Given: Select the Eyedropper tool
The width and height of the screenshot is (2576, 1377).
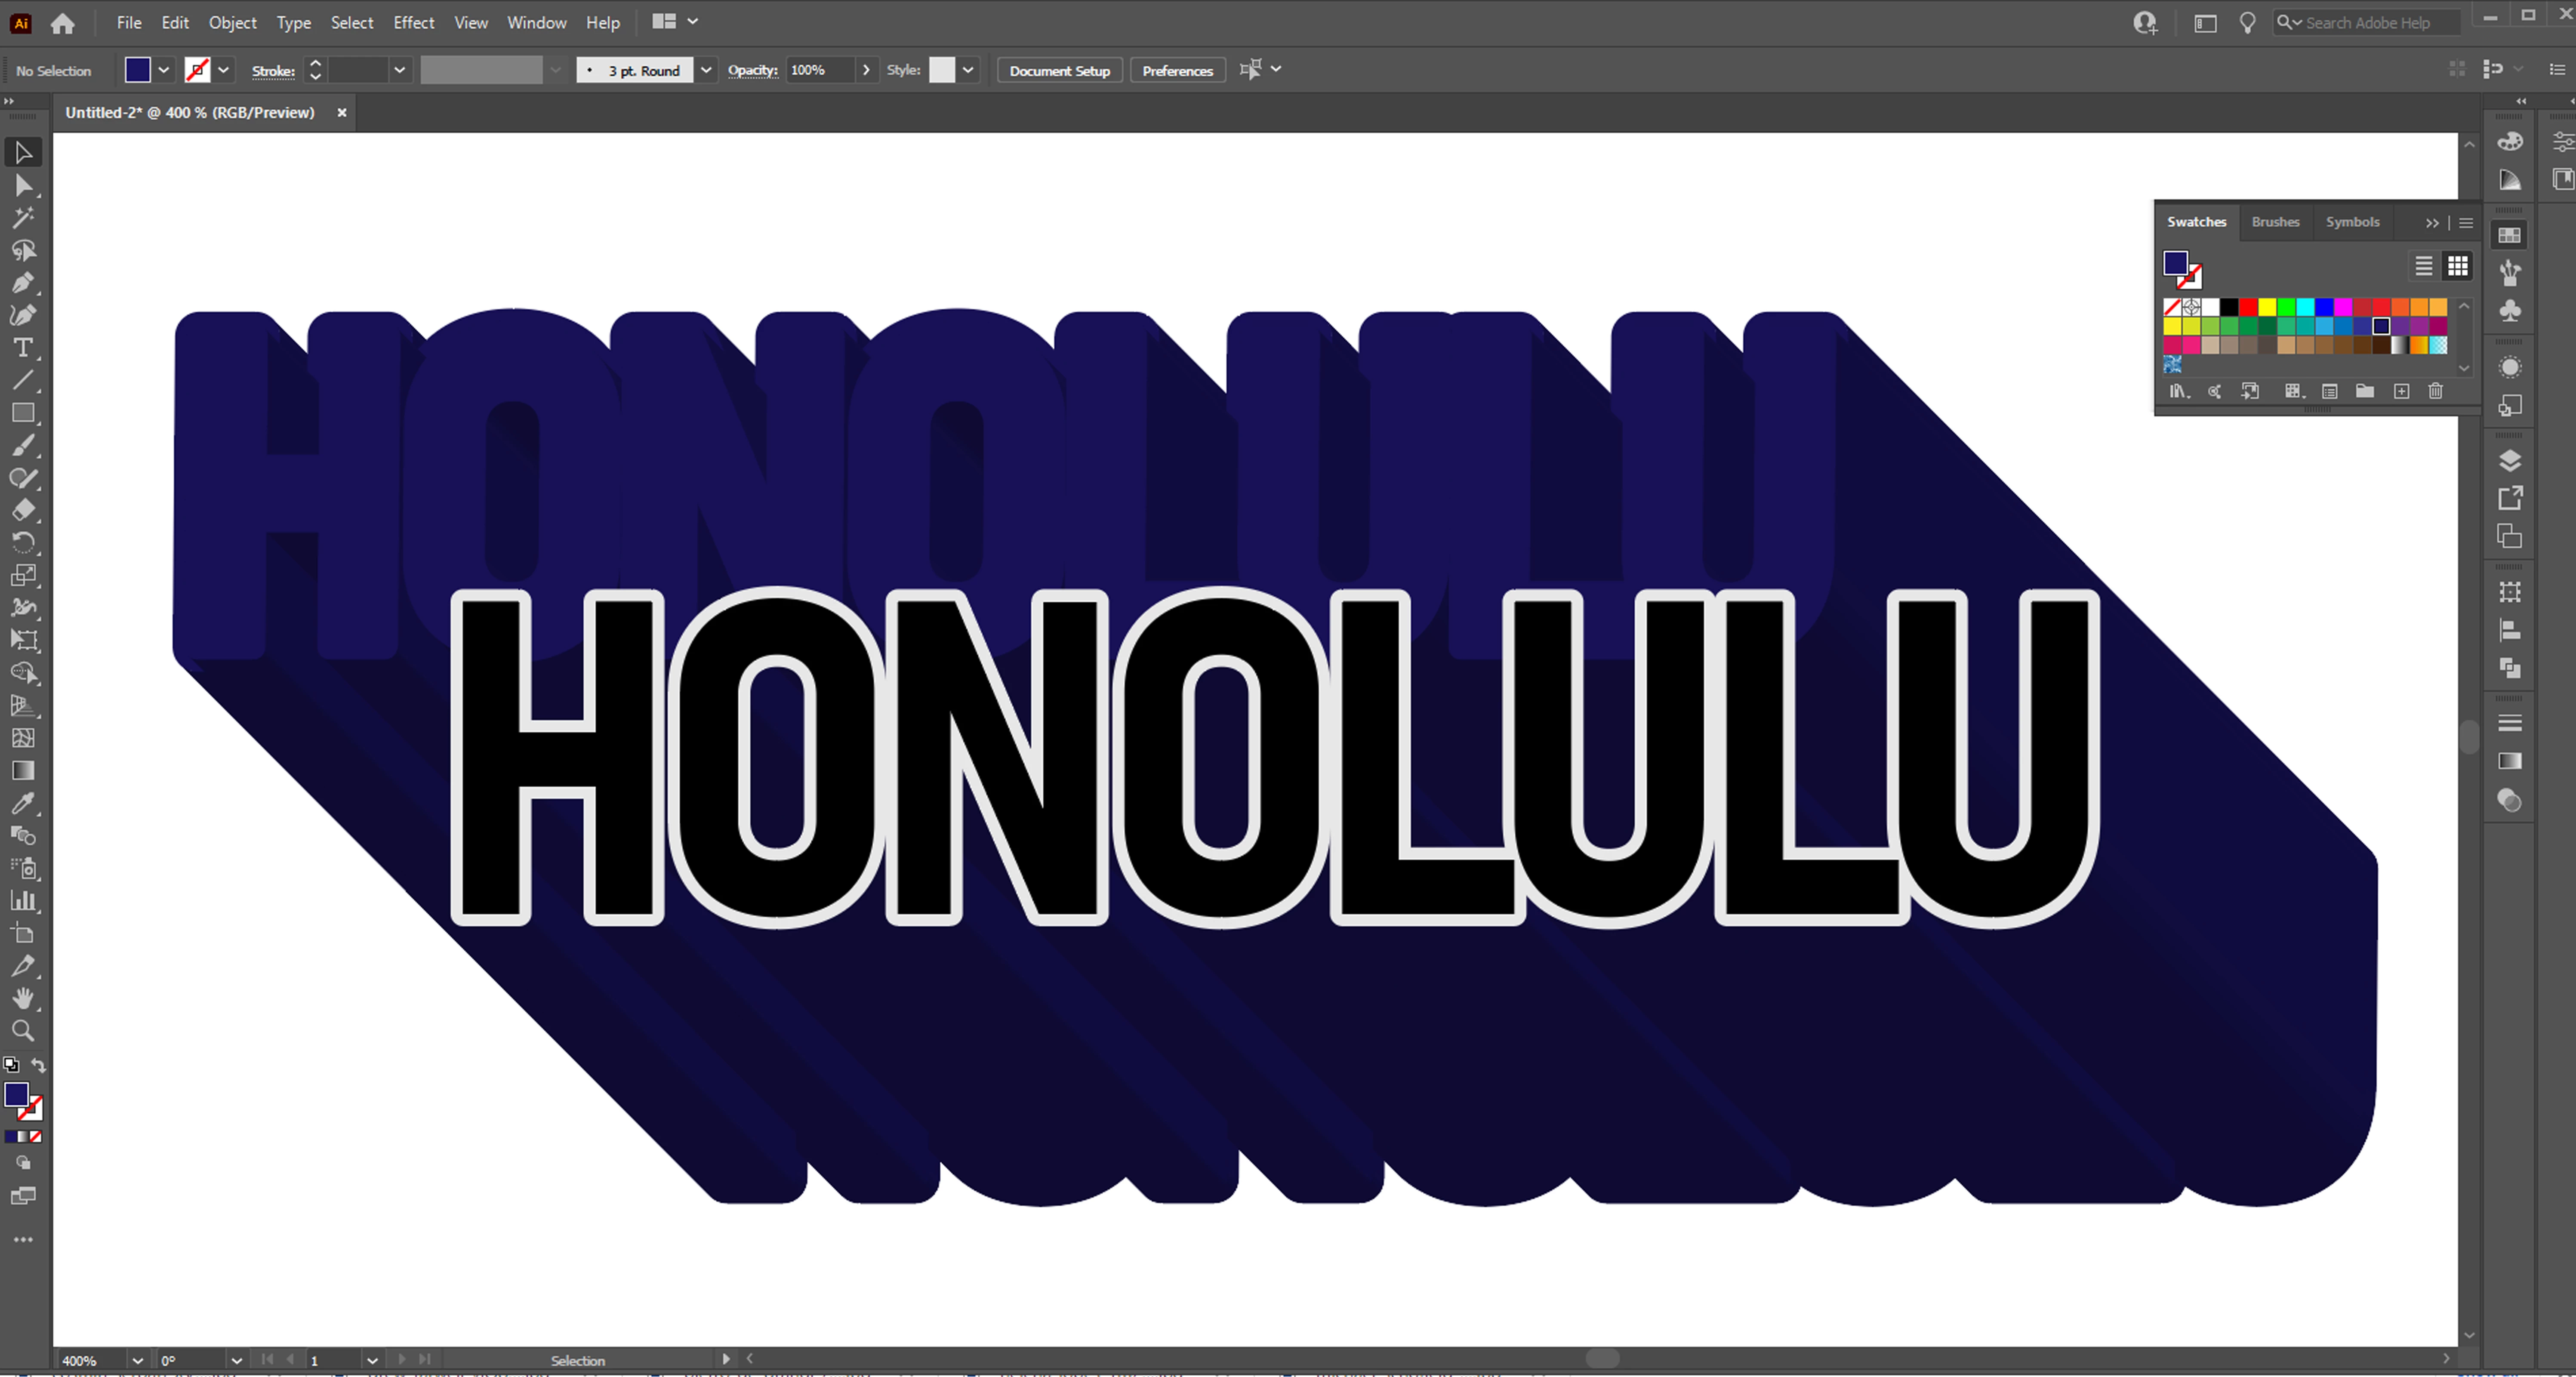Looking at the screenshot, I should (23, 803).
